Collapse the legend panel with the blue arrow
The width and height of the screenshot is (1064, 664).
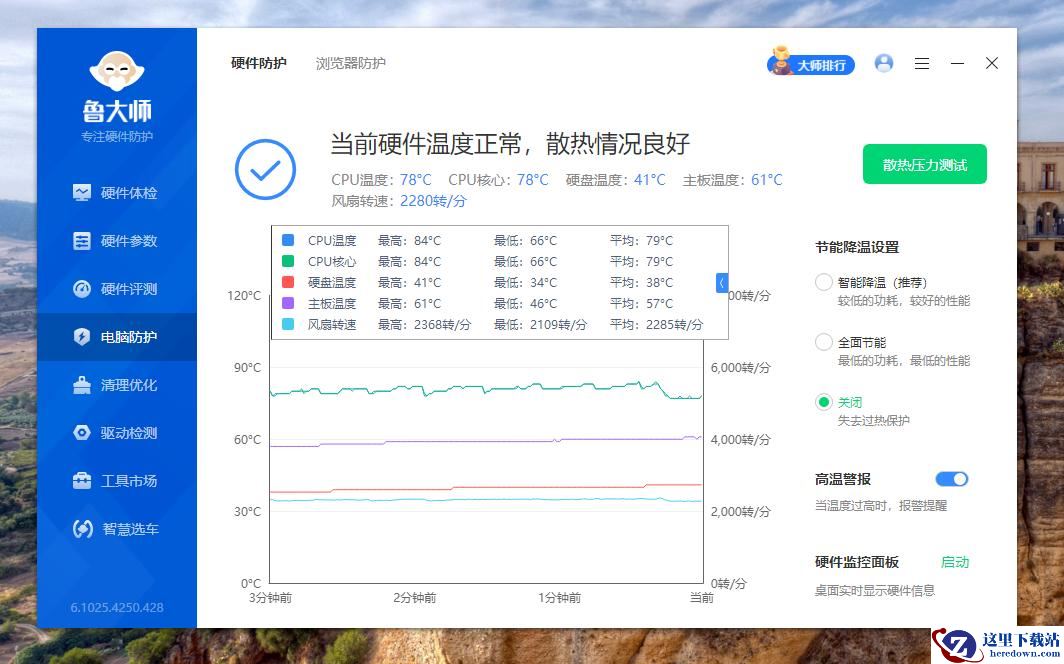tap(722, 283)
